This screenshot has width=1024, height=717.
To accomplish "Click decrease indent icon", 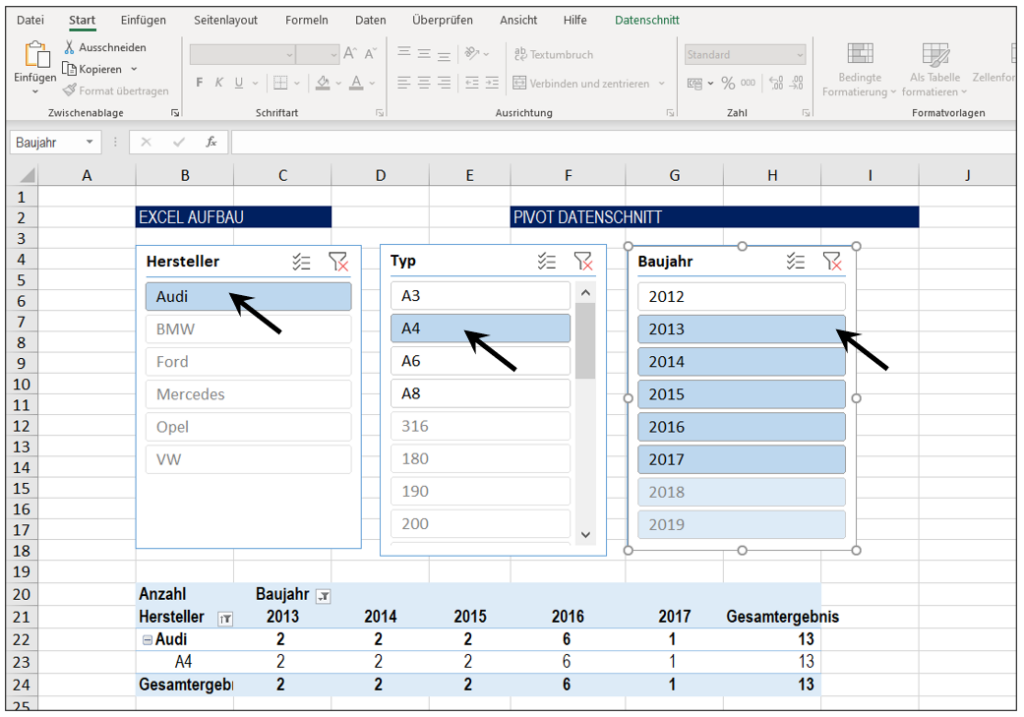I will (472, 83).
